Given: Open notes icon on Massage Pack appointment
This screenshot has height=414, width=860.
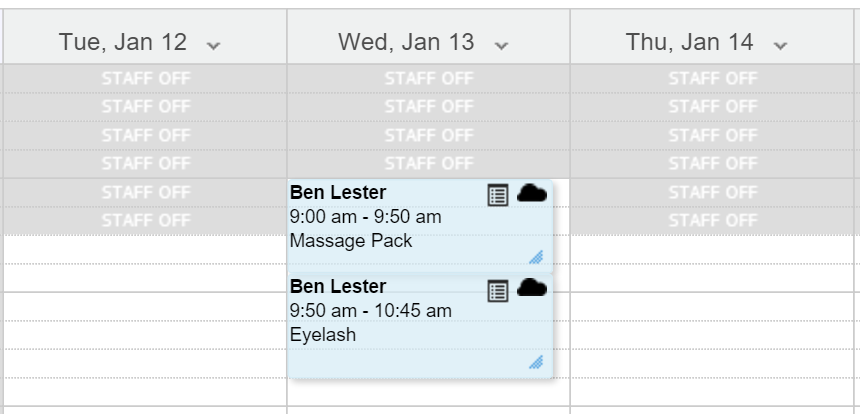Looking at the screenshot, I should 497,195.
